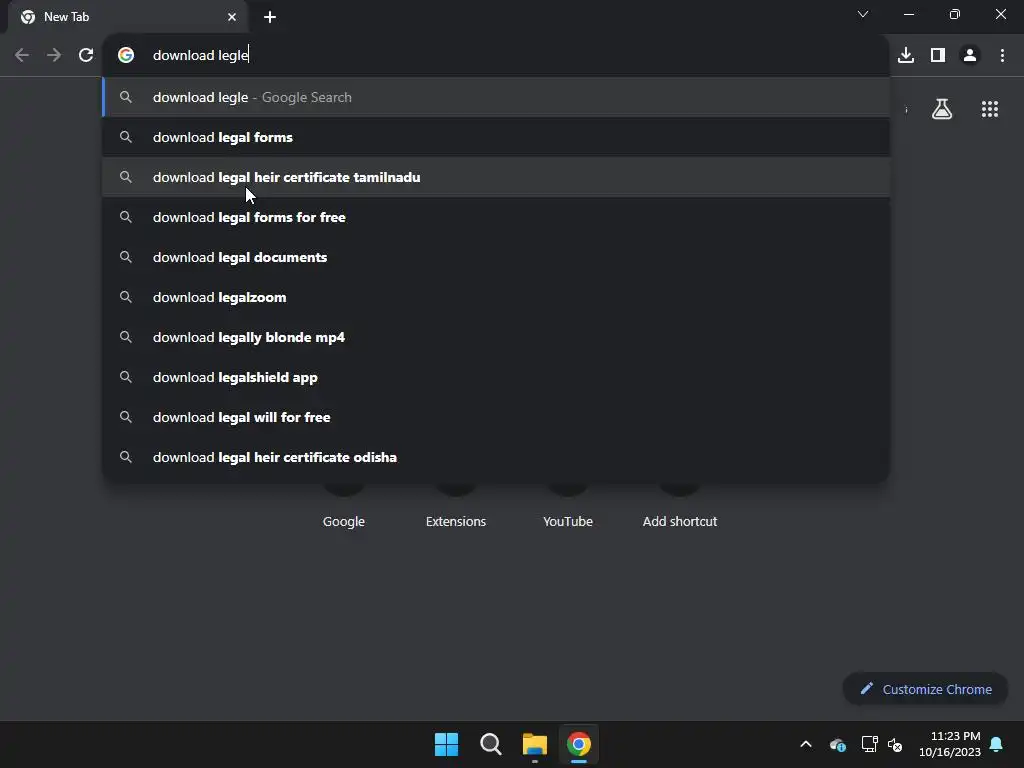This screenshot has height=768, width=1024.
Task: Click the Google icon in address bar
Action: point(126,56)
